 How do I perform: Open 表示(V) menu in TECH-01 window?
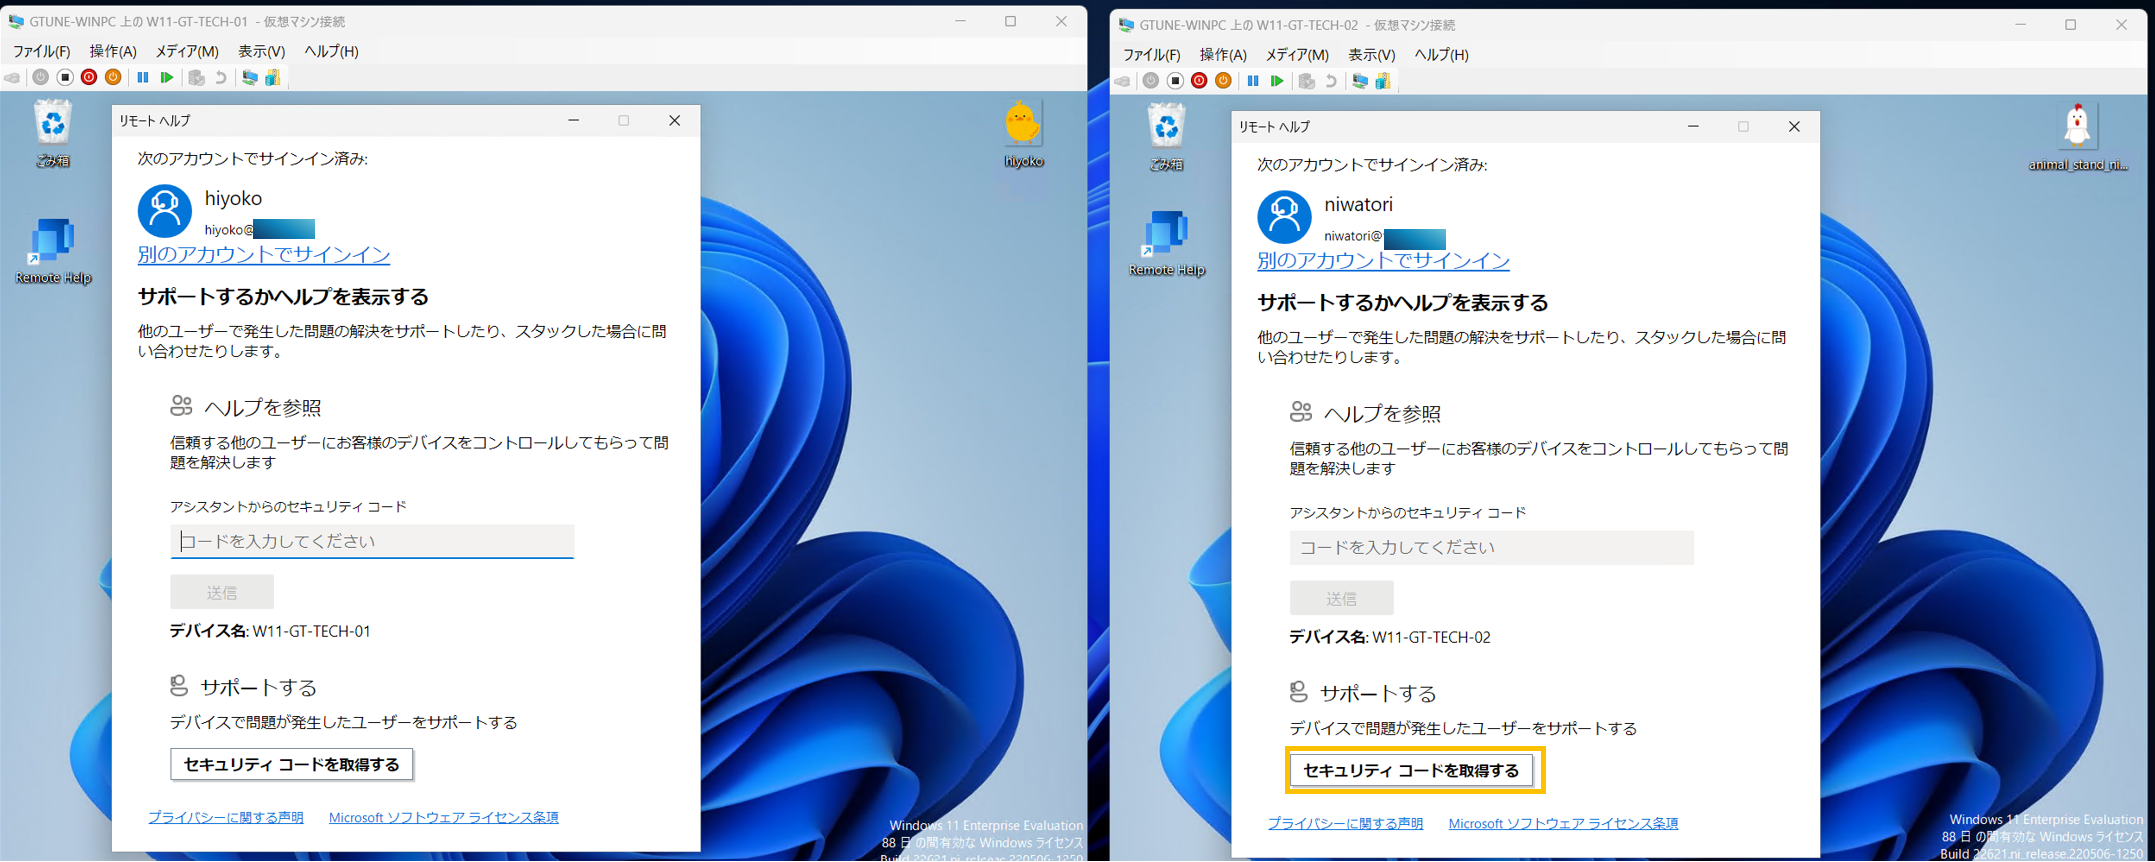[x=261, y=51]
